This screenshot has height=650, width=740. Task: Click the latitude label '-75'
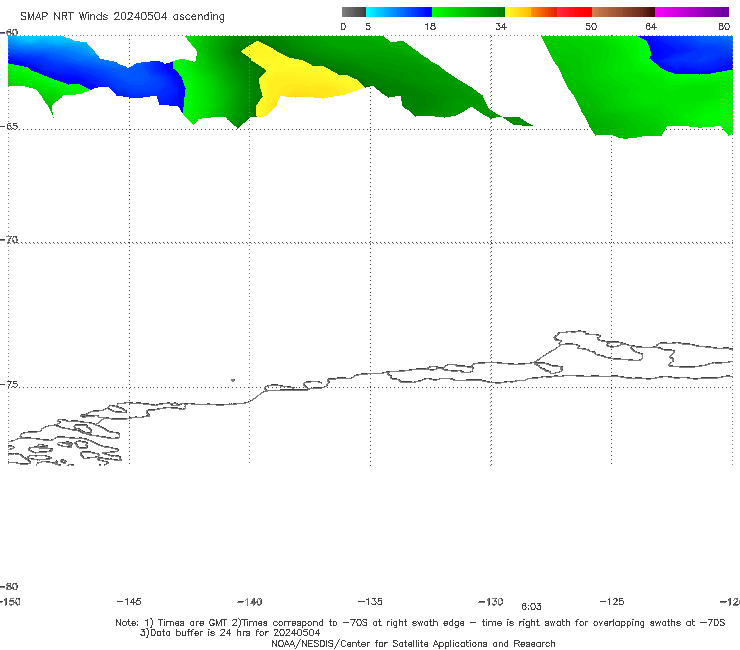tap(9, 384)
